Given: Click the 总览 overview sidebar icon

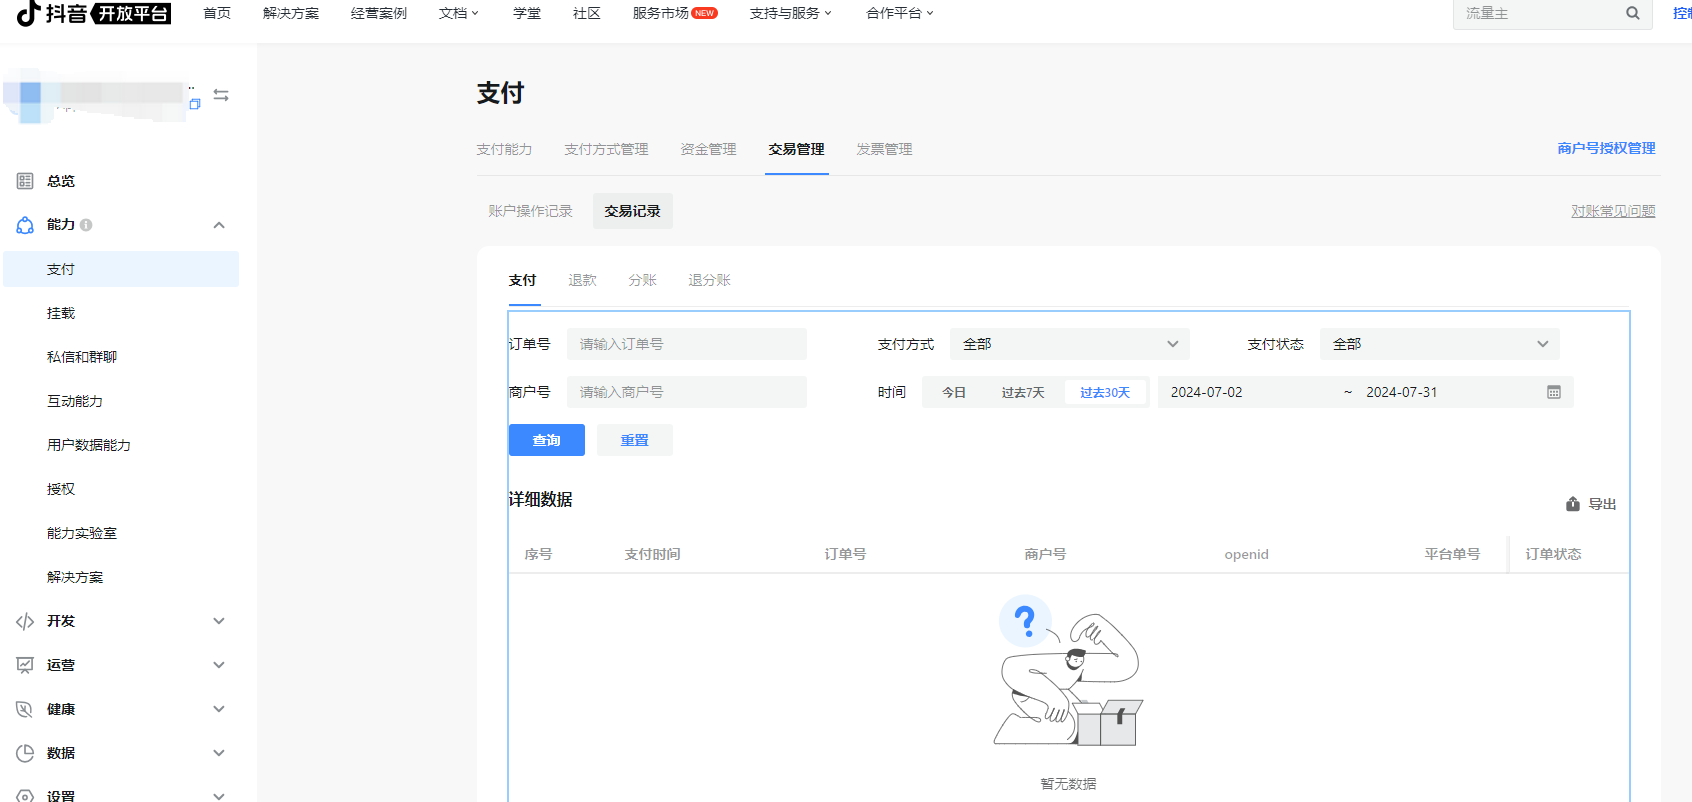Looking at the screenshot, I should 25,181.
